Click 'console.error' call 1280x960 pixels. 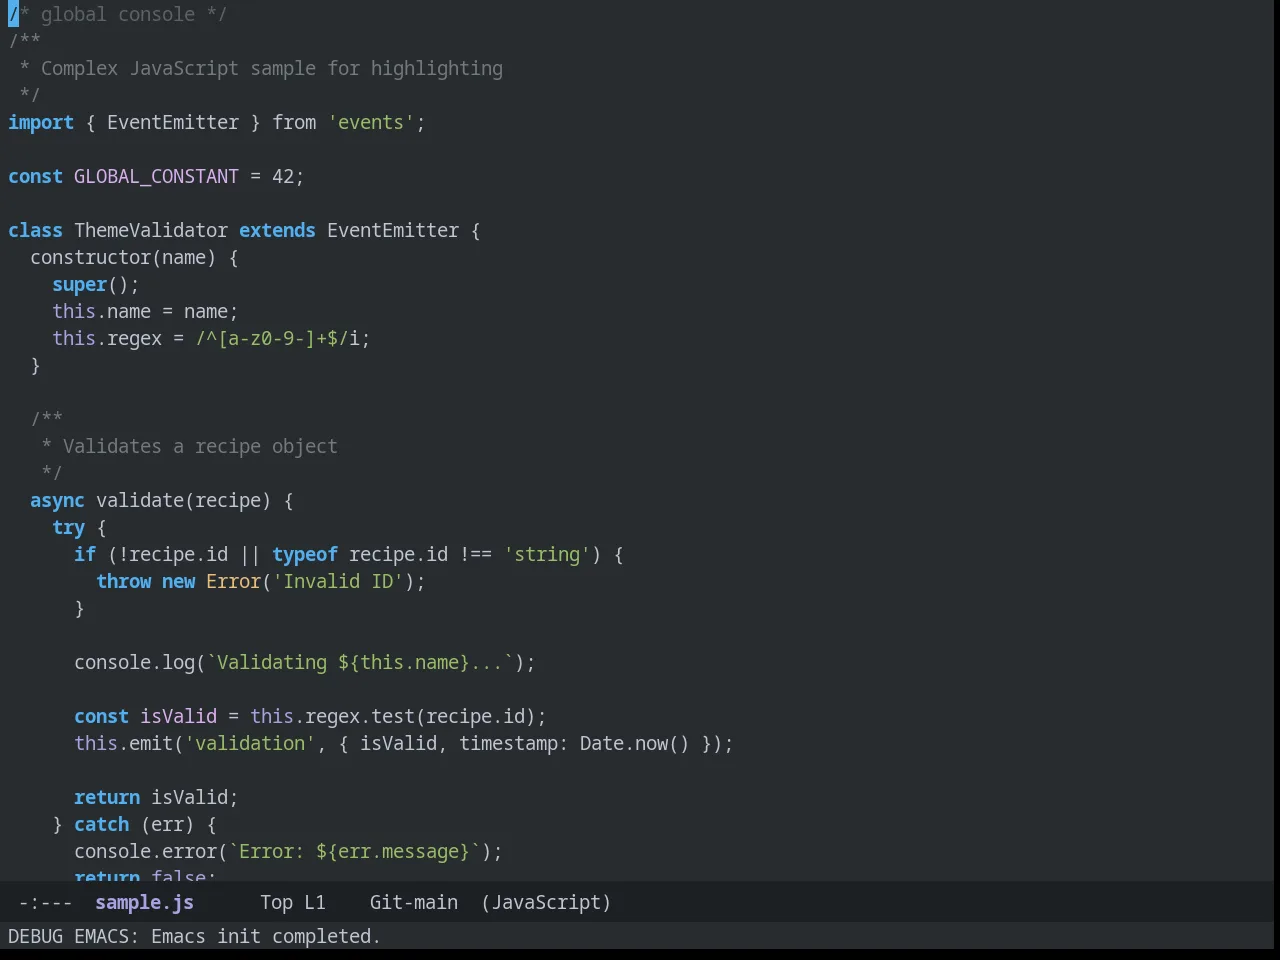click(x=145, y=851)
